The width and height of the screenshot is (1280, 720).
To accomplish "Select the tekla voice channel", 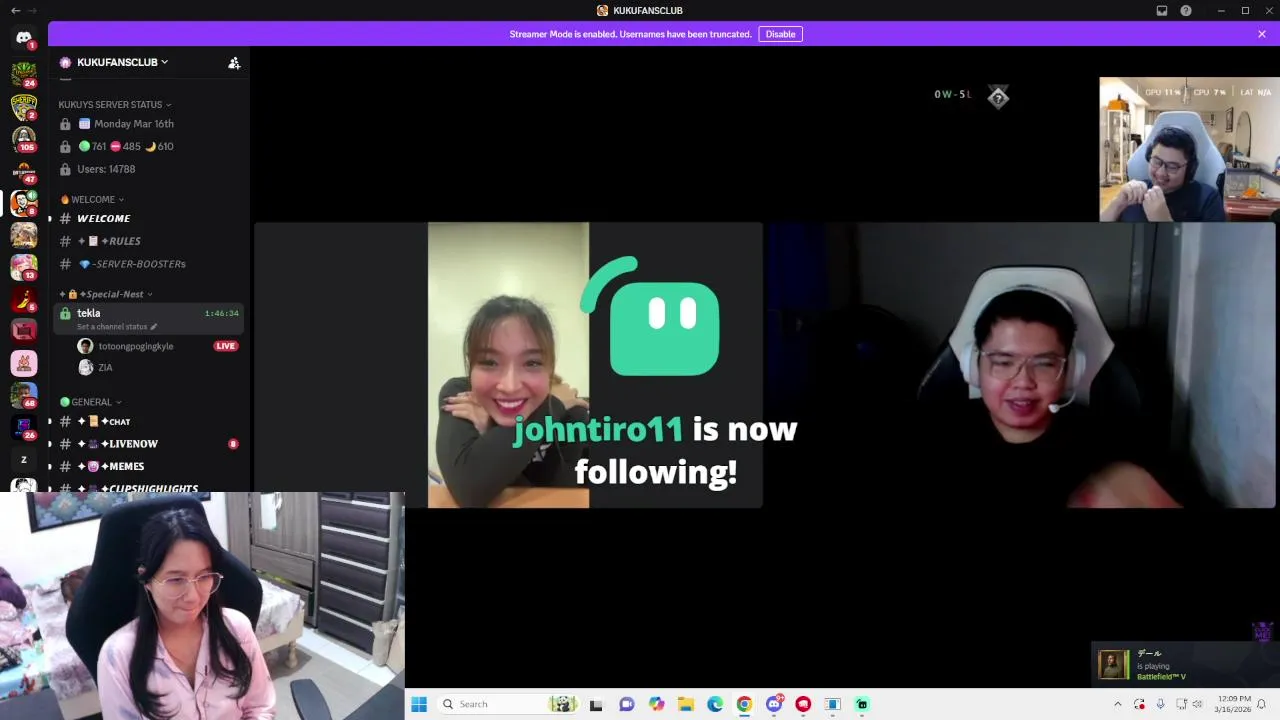I will coord(149,319).
